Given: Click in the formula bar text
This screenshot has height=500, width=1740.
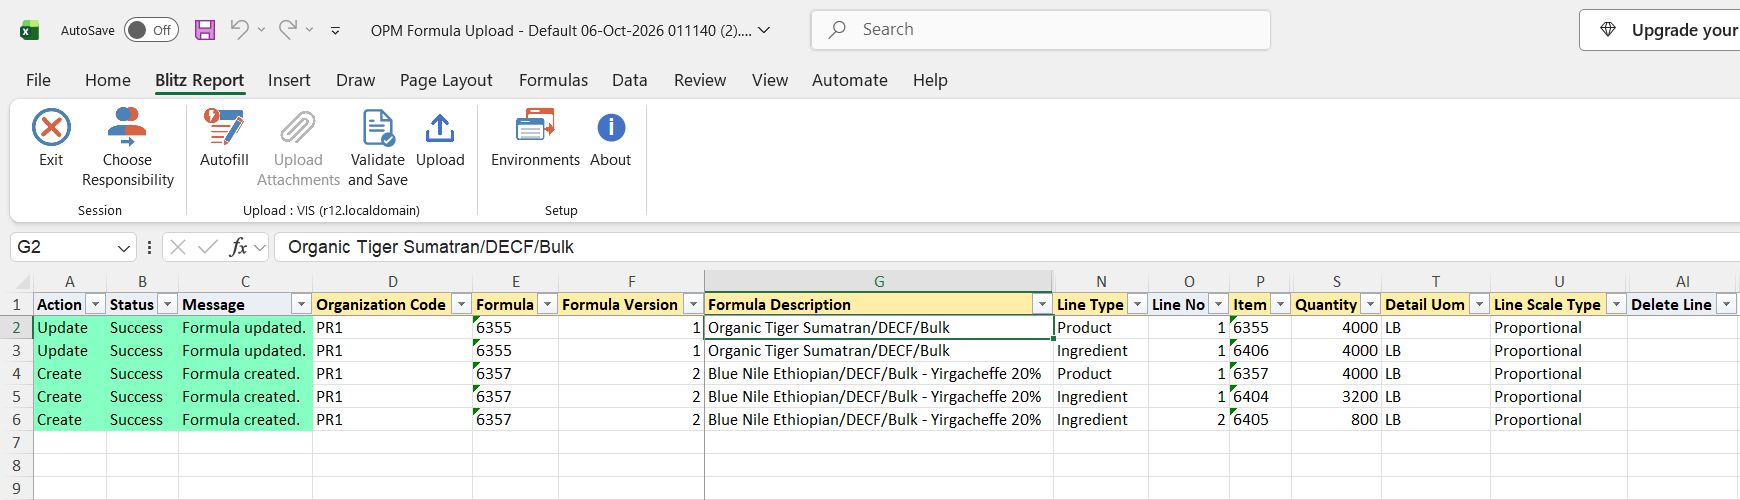Looking at the screenshot, I should click(1006, 247).
